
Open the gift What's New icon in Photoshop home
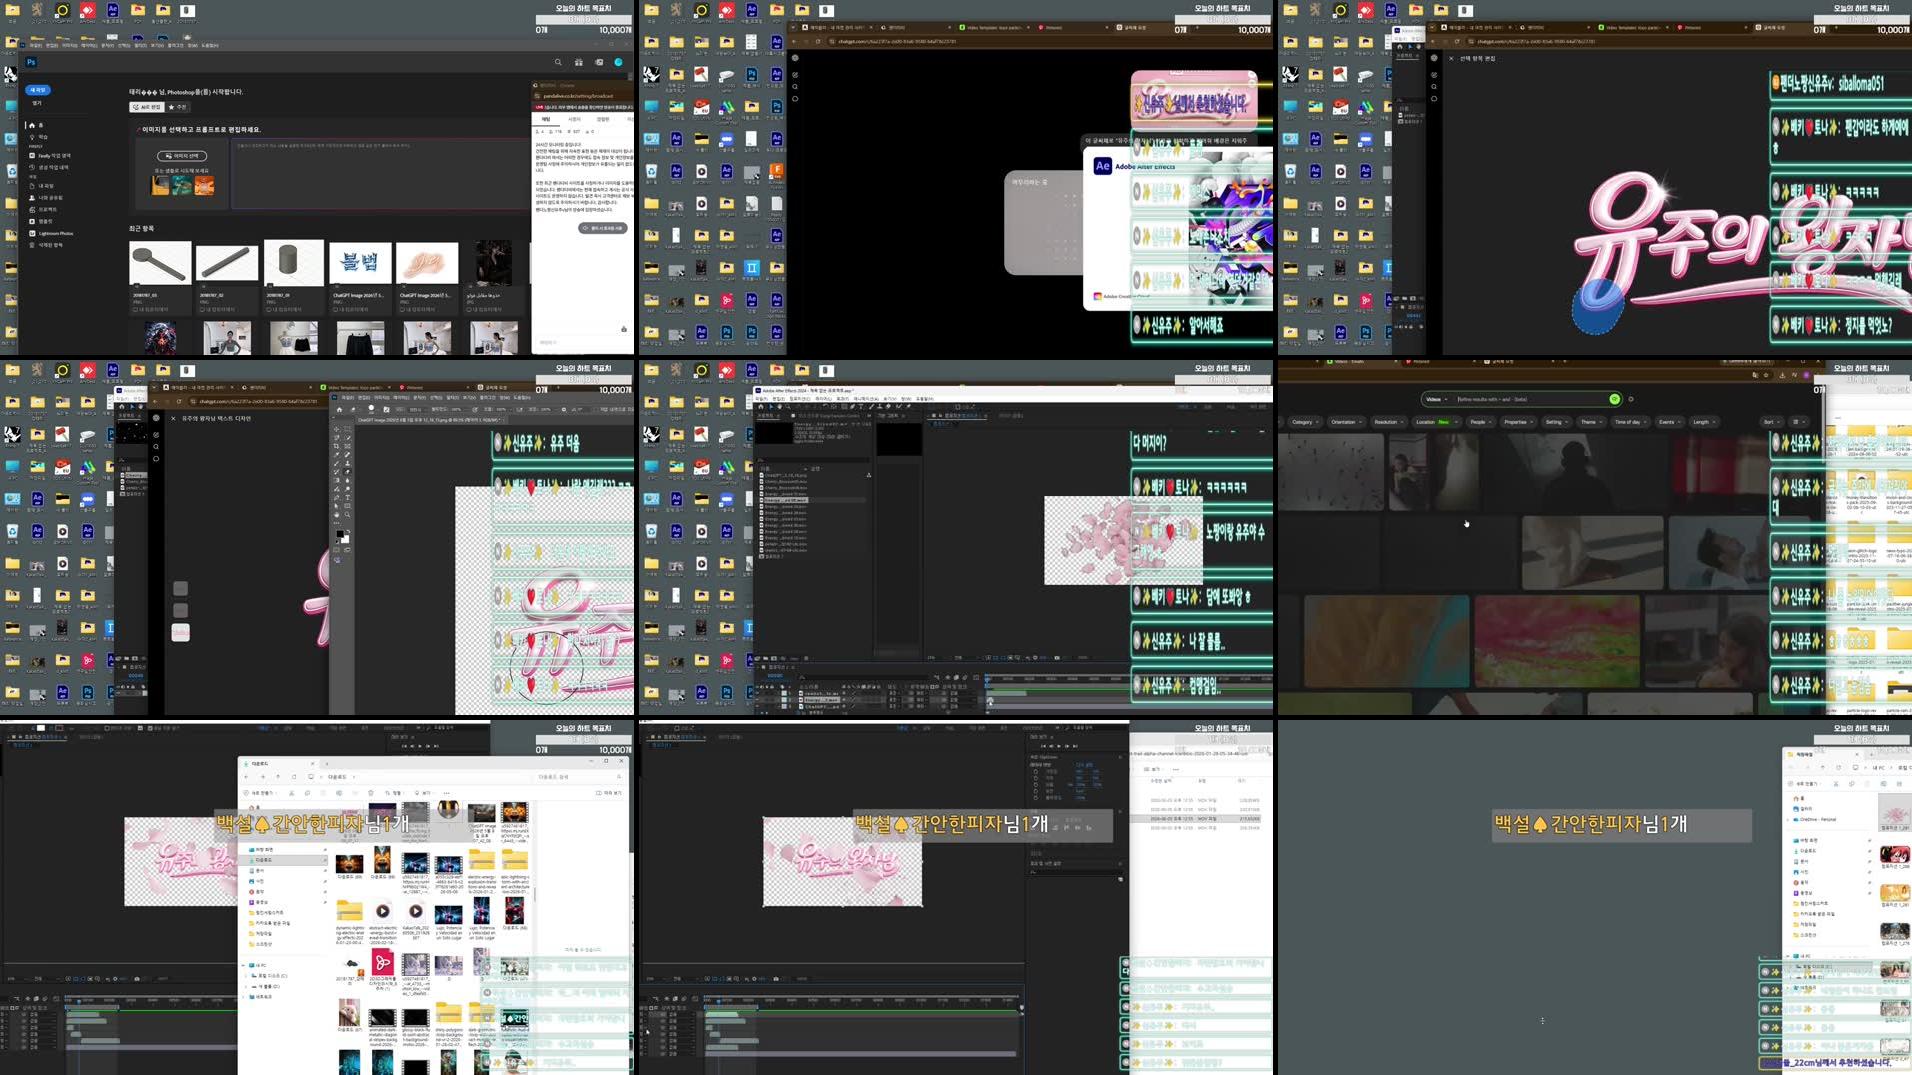[579, 62]
